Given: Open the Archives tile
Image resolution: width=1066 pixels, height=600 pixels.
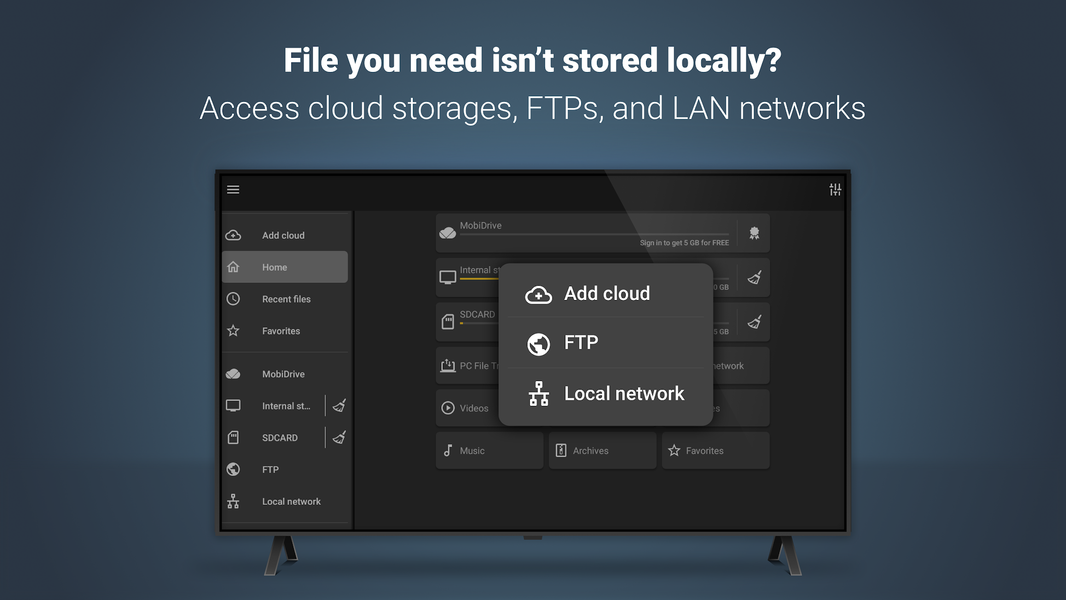Looking at the screenshot, I should 602,450.
